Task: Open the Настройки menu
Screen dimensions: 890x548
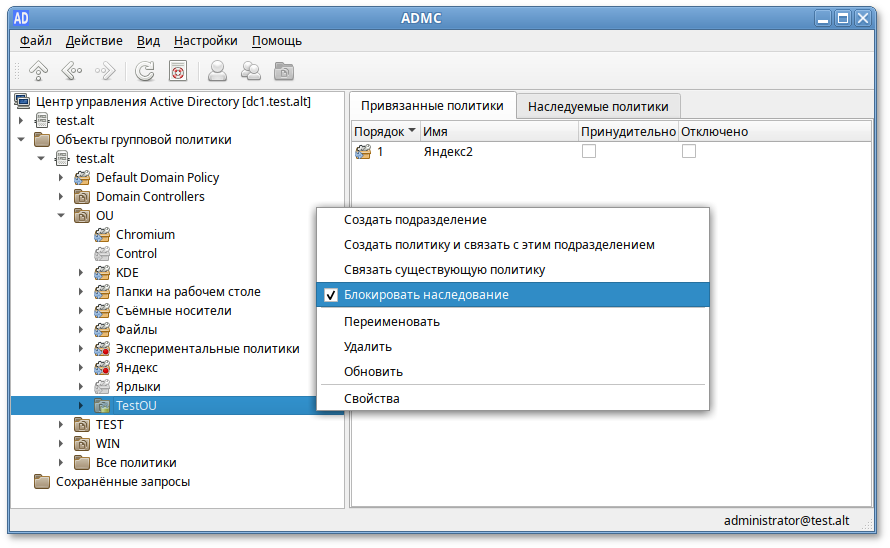Action: (205, 41)
